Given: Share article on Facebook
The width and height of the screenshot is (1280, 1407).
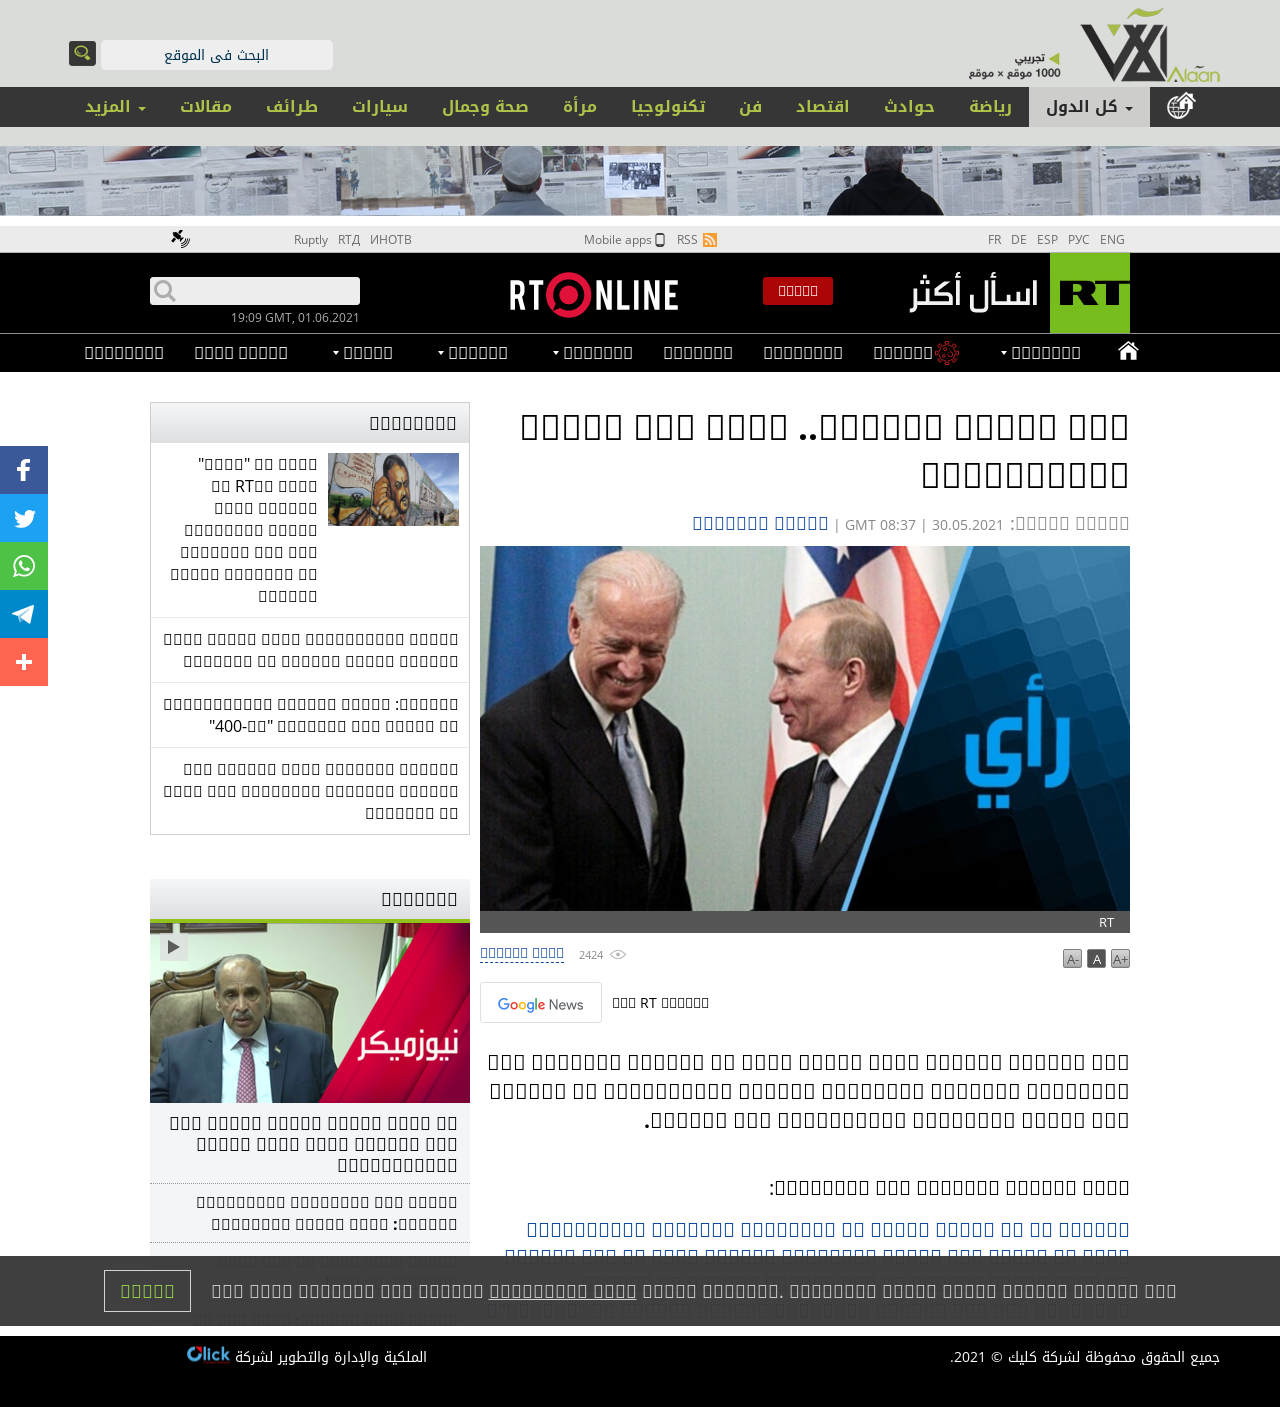Looking at the screenshot, I should [x=24, y=470].
